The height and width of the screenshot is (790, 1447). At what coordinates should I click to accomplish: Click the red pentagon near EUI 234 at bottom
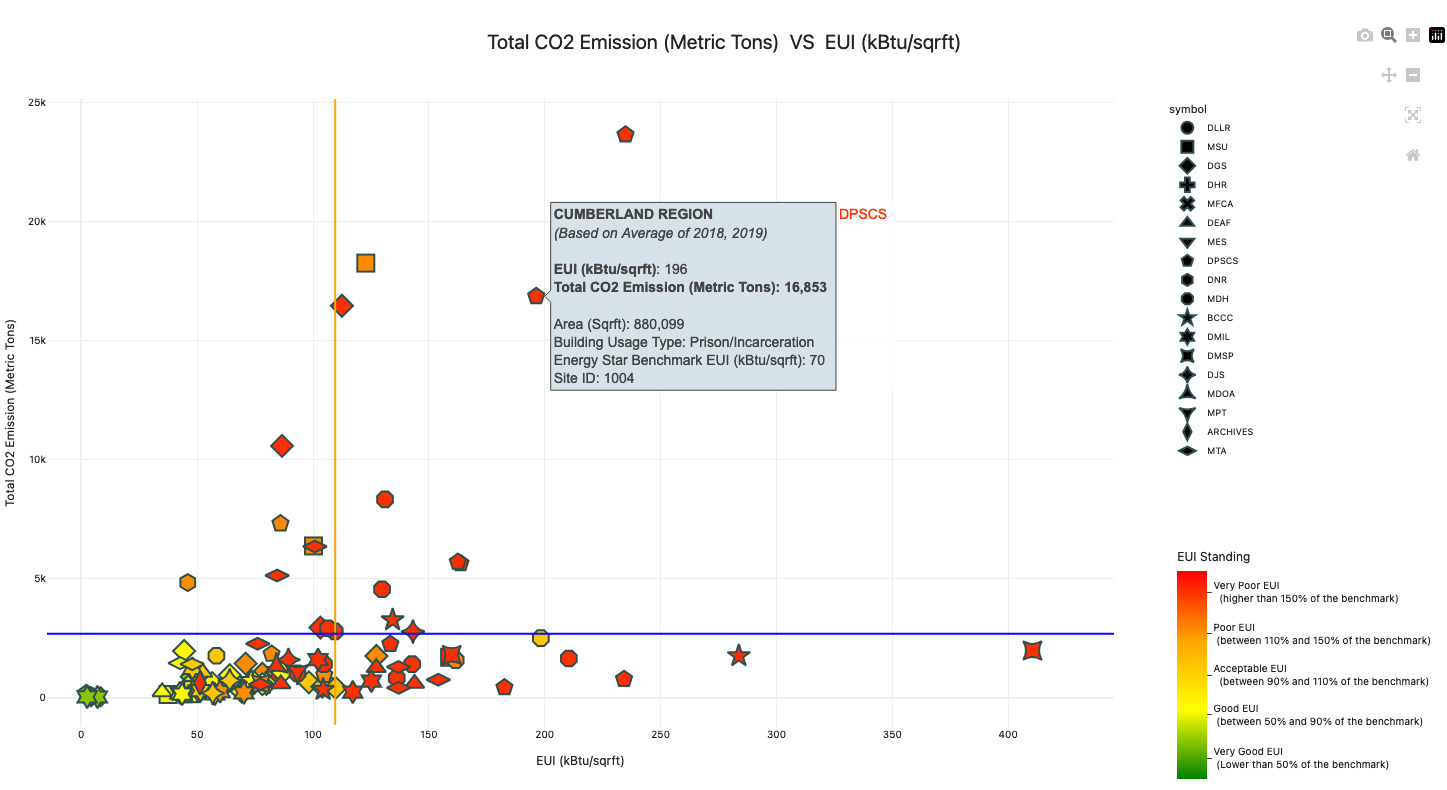point(624,679)
